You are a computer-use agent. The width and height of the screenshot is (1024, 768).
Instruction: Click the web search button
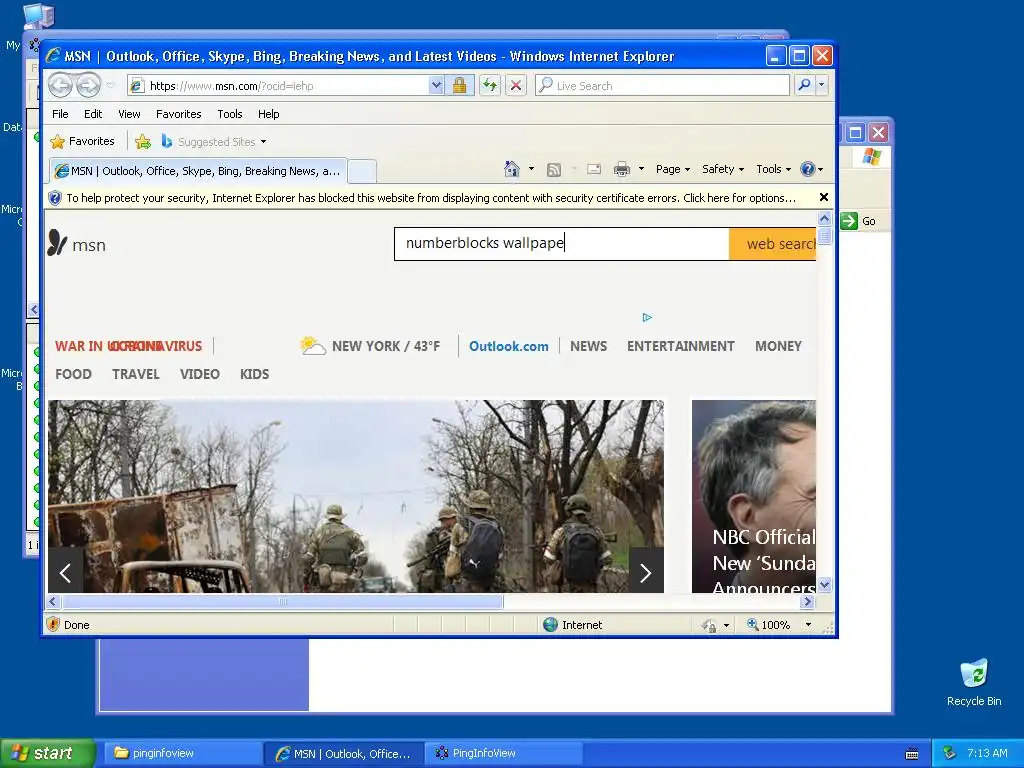pyautogui.click(x=773, y=244)
